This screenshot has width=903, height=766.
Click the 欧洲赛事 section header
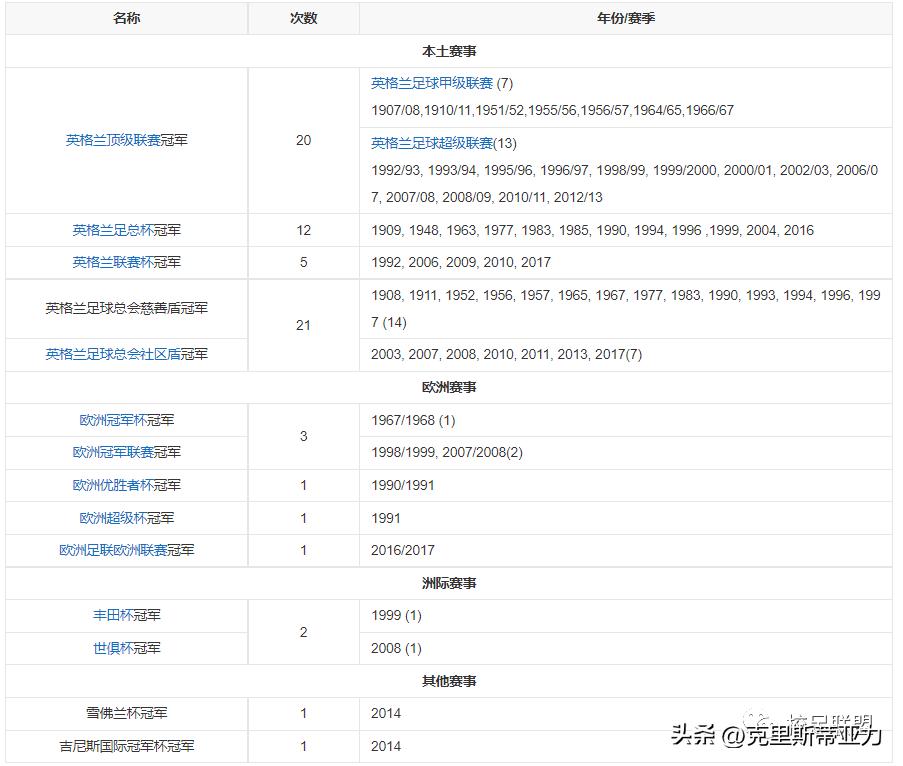pos(450,387)
